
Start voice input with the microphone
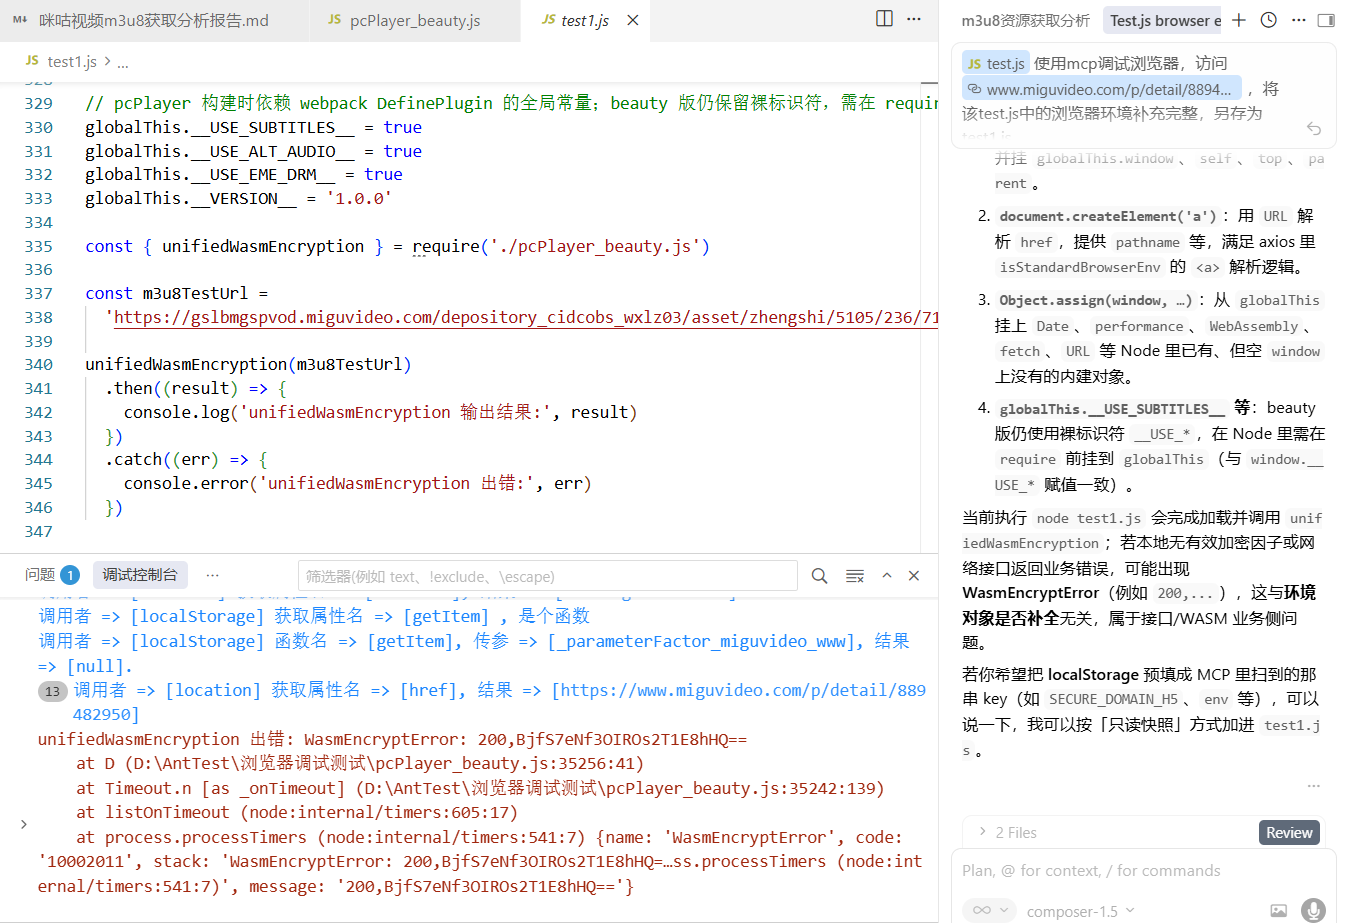coord(1313,910)
